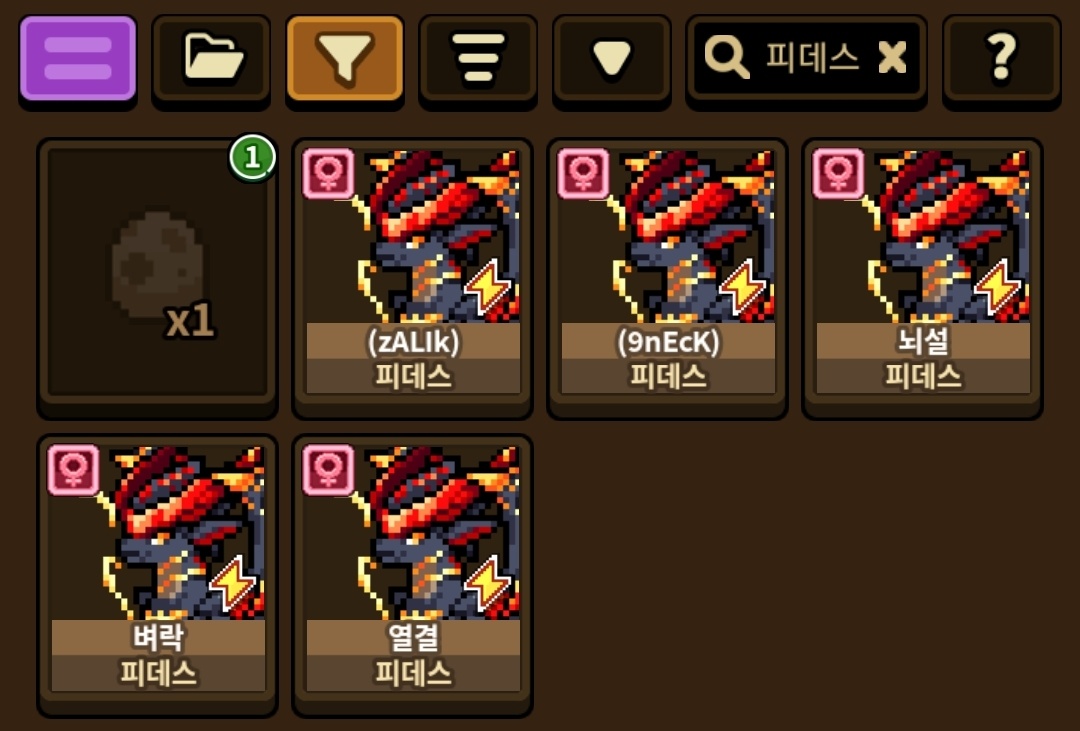Select the 열결 피데스 dragon card
Screen dimensions: 1080x731
click(x=413, y=575)
